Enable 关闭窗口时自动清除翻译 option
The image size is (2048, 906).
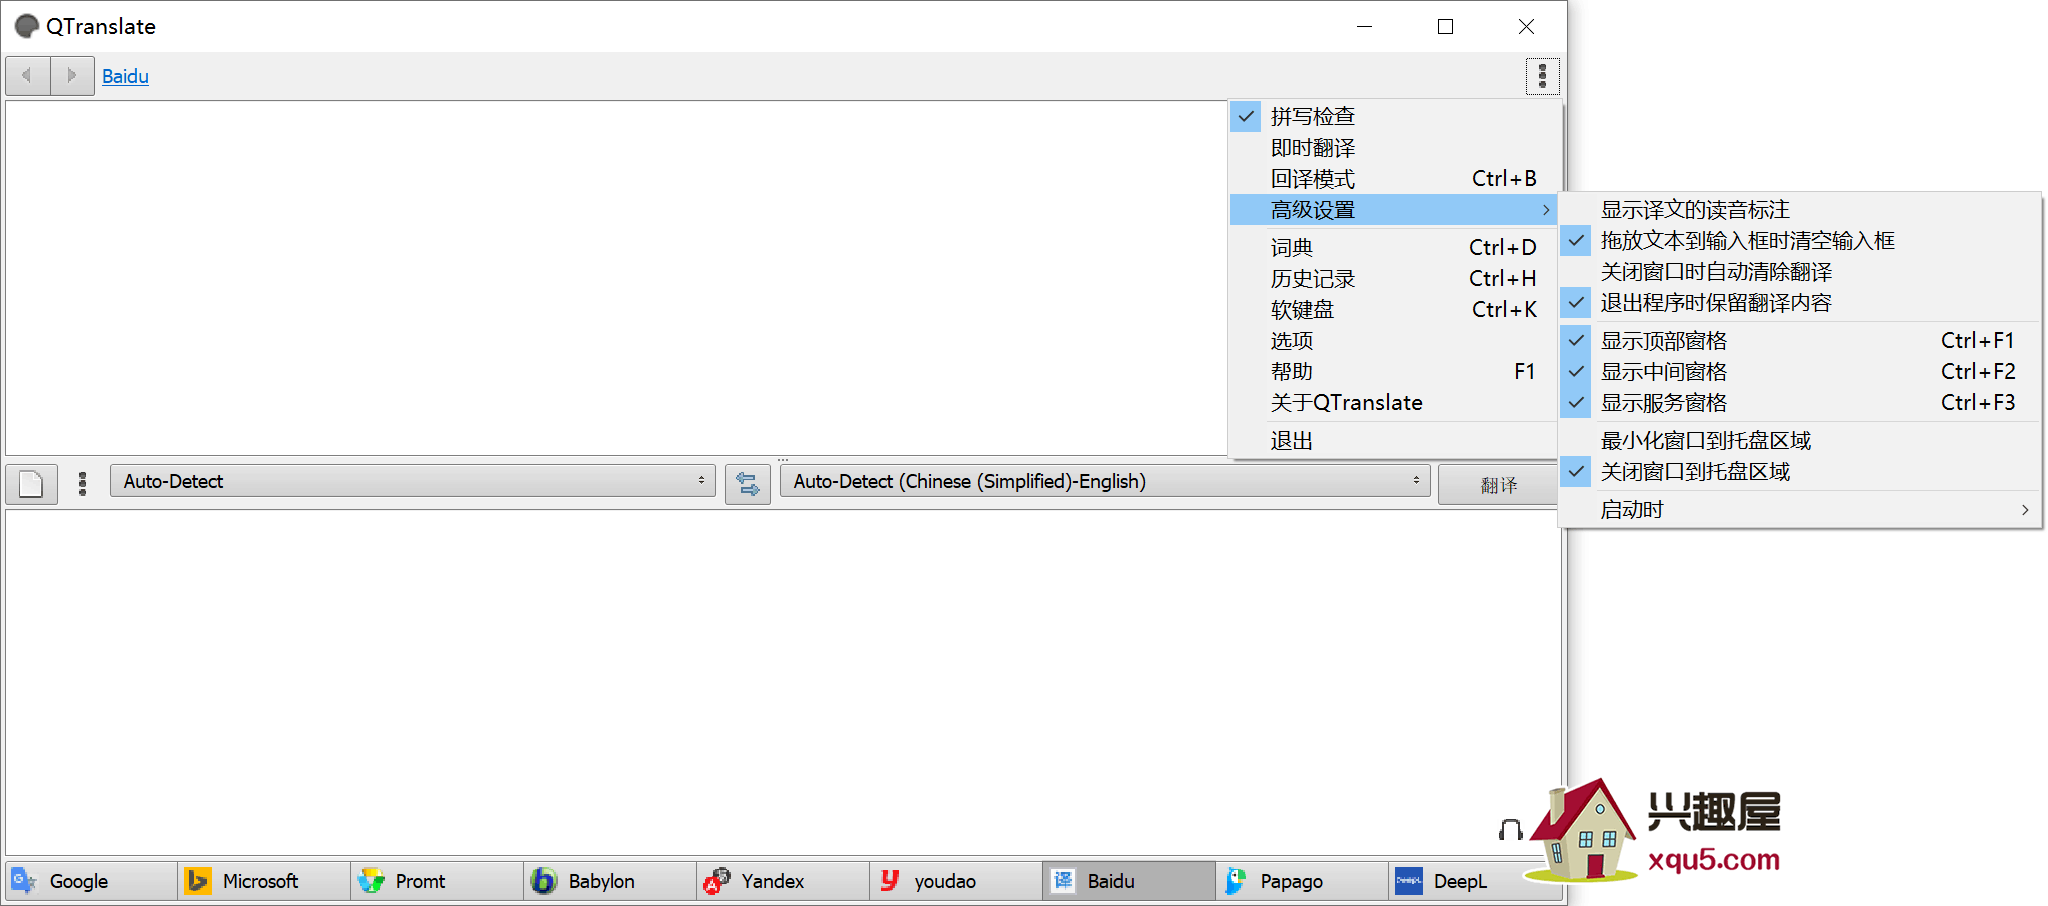(x=1800, y=272)
